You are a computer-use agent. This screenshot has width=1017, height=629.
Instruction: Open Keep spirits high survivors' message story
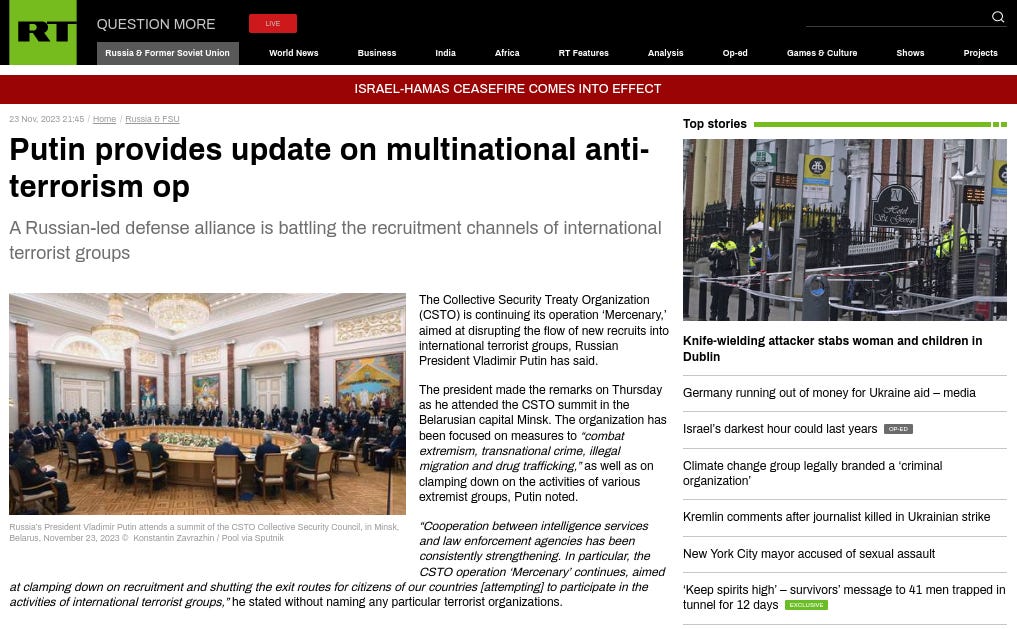pyautogui.click(x=844, y=597)
